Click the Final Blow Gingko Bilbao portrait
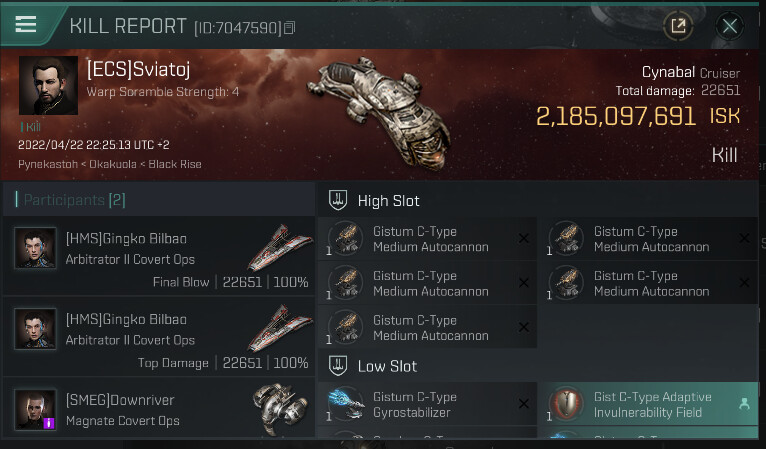Image resolution: width=766 pixels, height=449 pixels. (35, 248)
